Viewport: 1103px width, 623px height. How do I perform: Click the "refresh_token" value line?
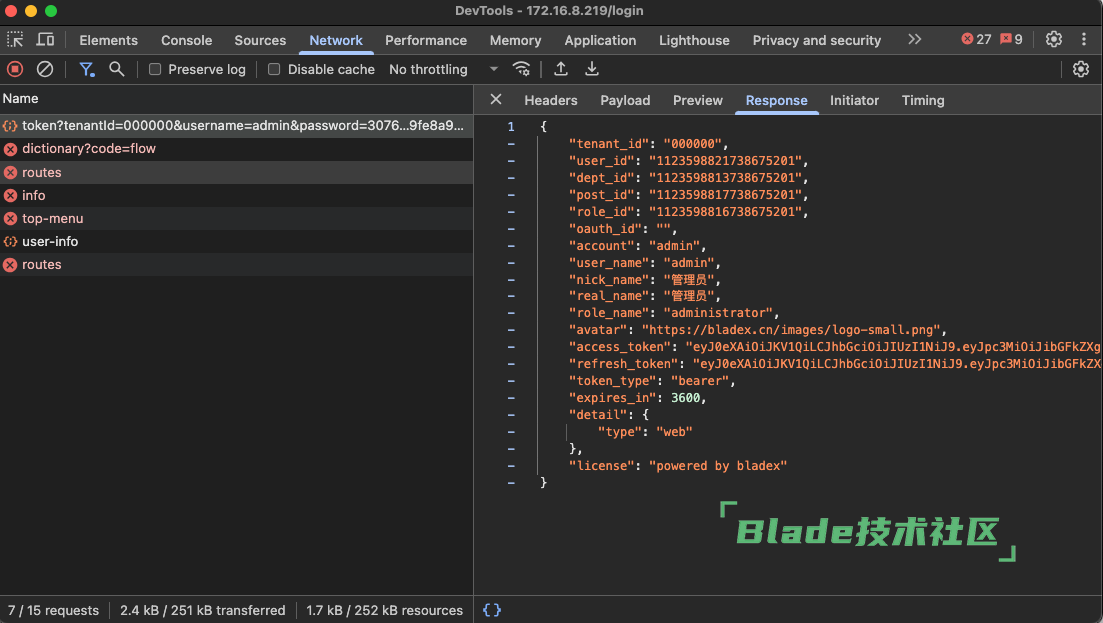(x=834, y=364)
